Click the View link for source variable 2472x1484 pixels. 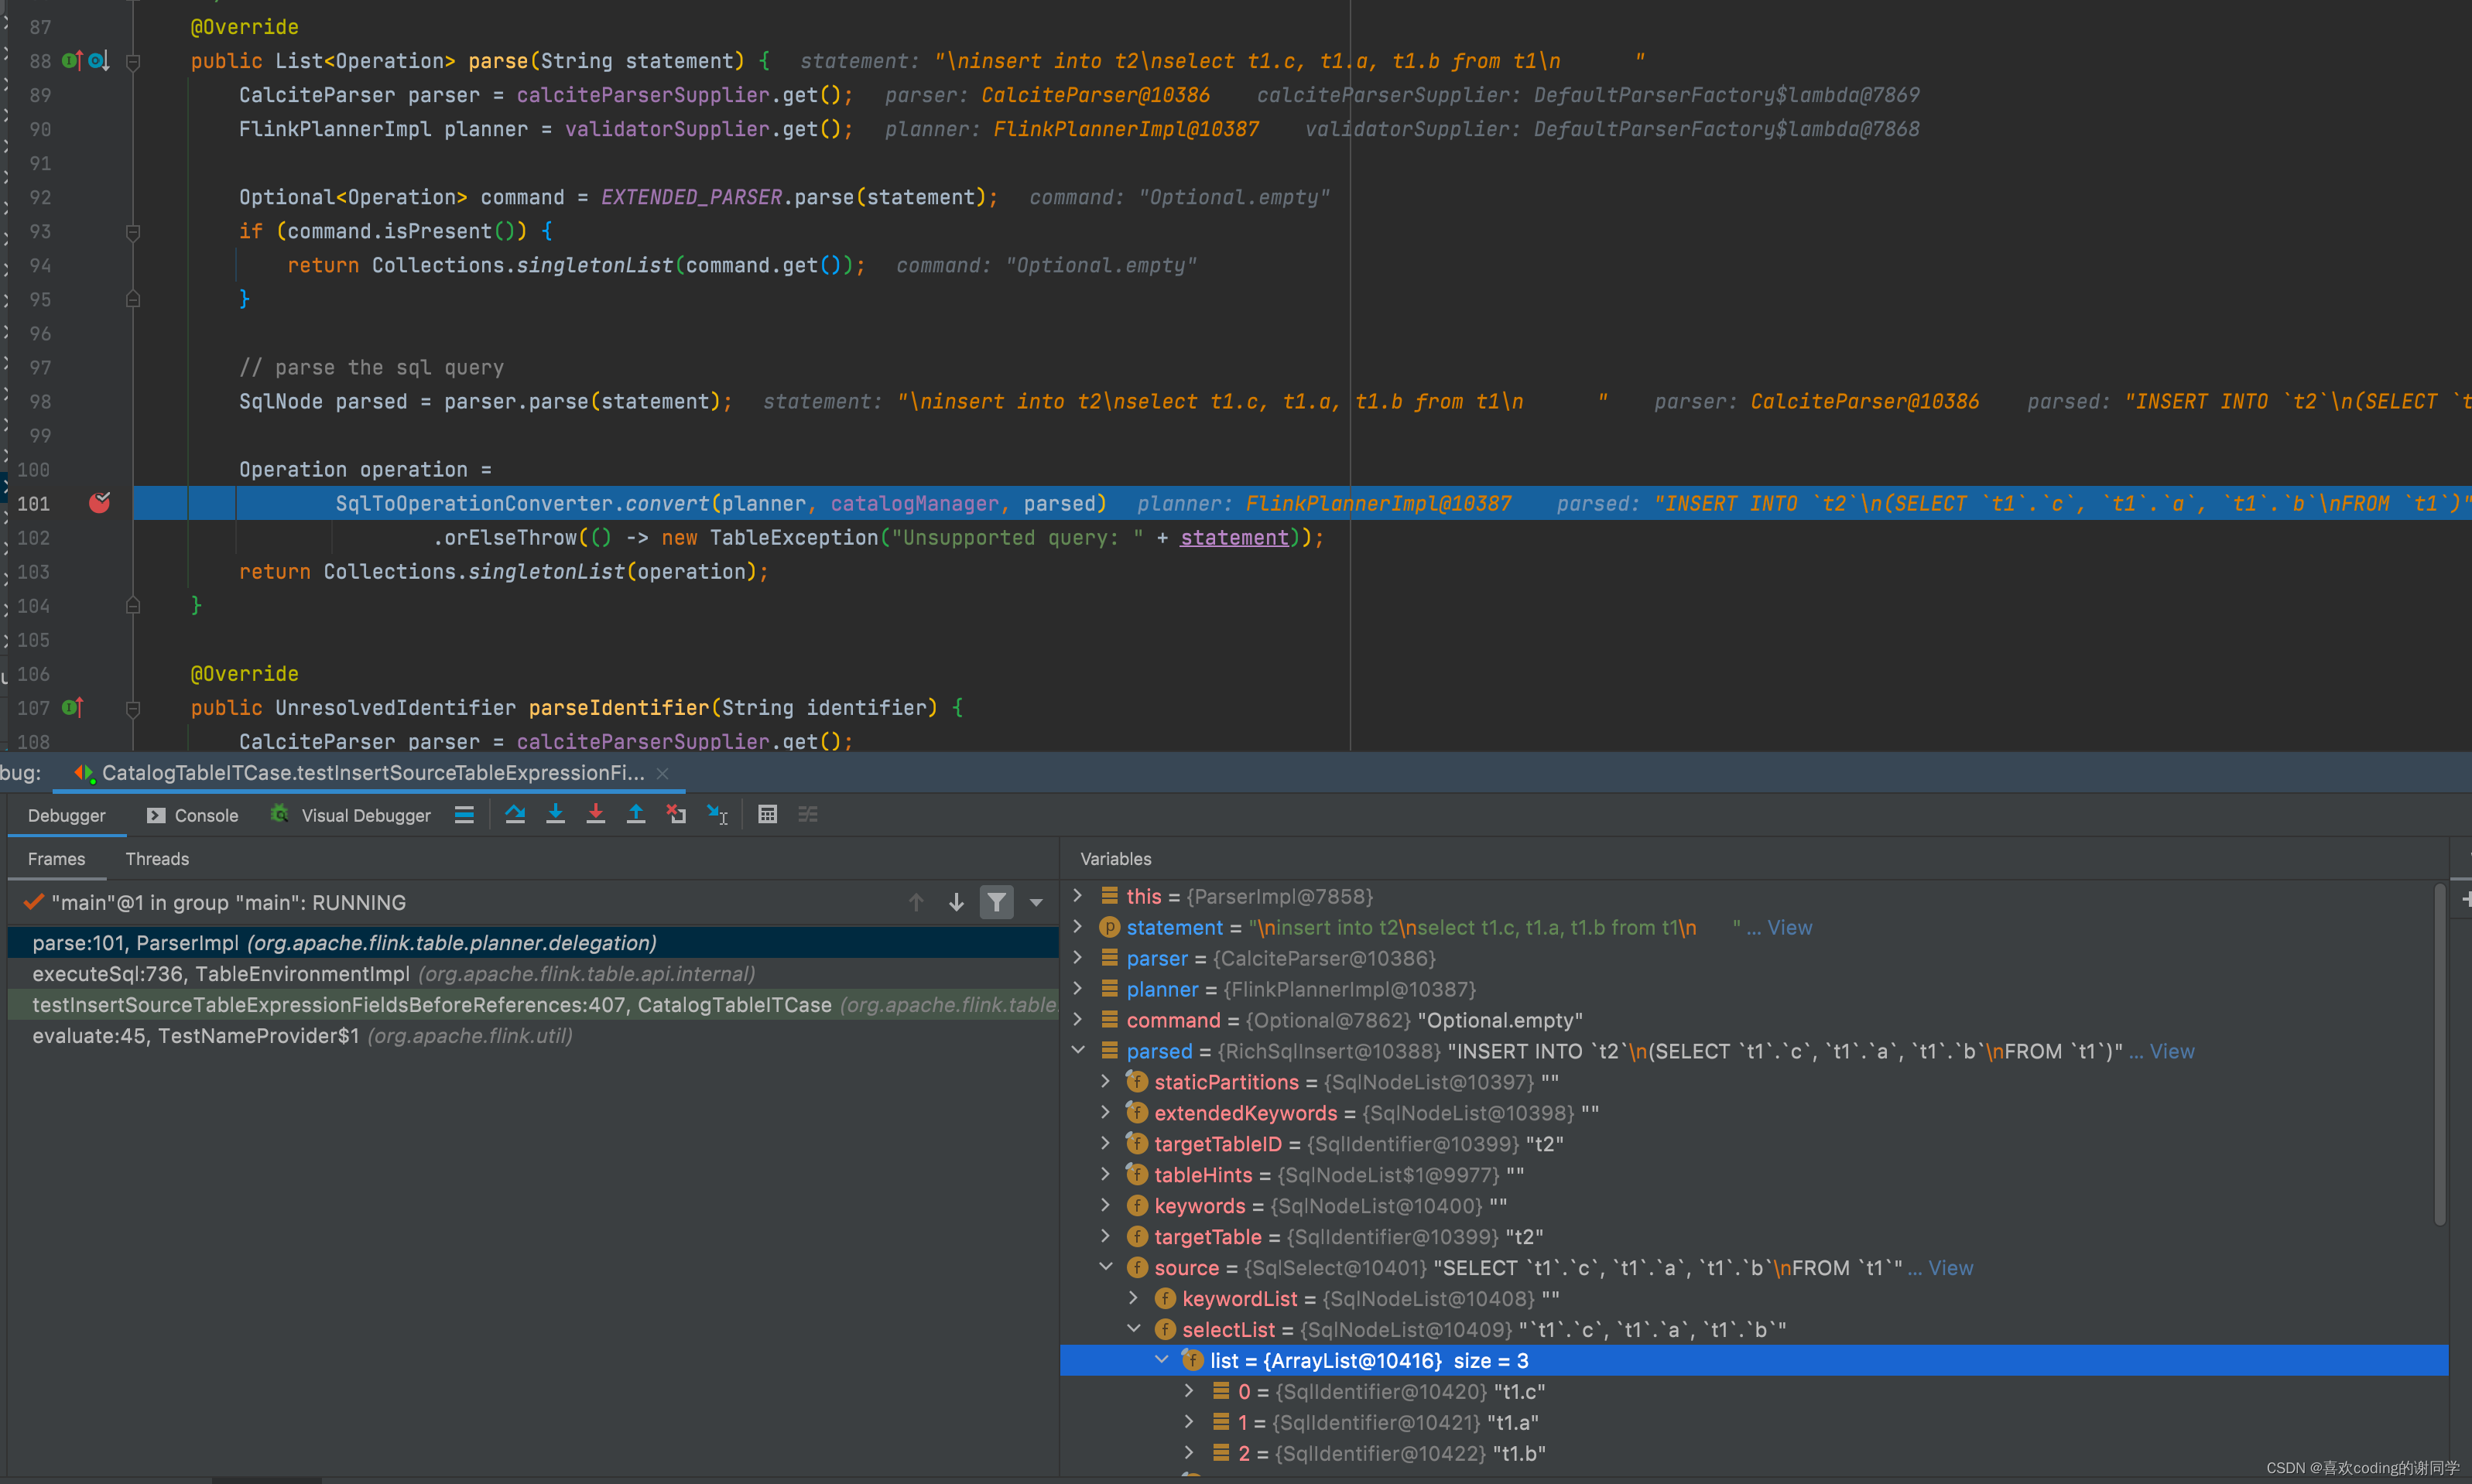click(1950, 1267)
